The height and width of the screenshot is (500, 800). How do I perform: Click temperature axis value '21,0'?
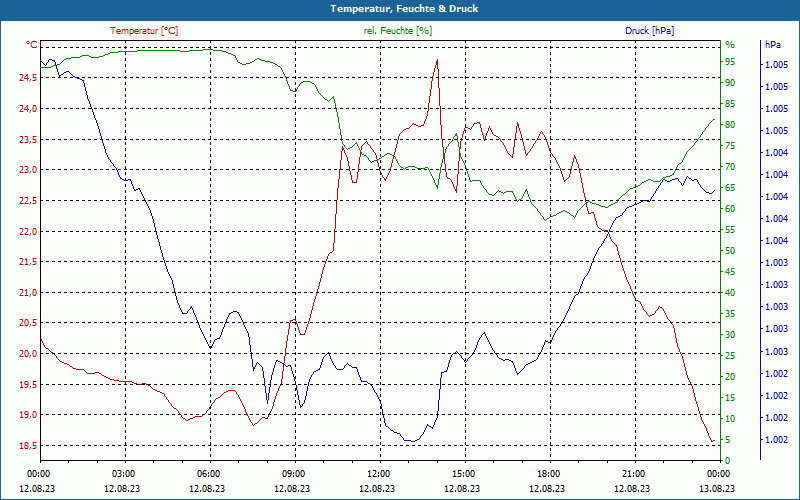[28, 292]
